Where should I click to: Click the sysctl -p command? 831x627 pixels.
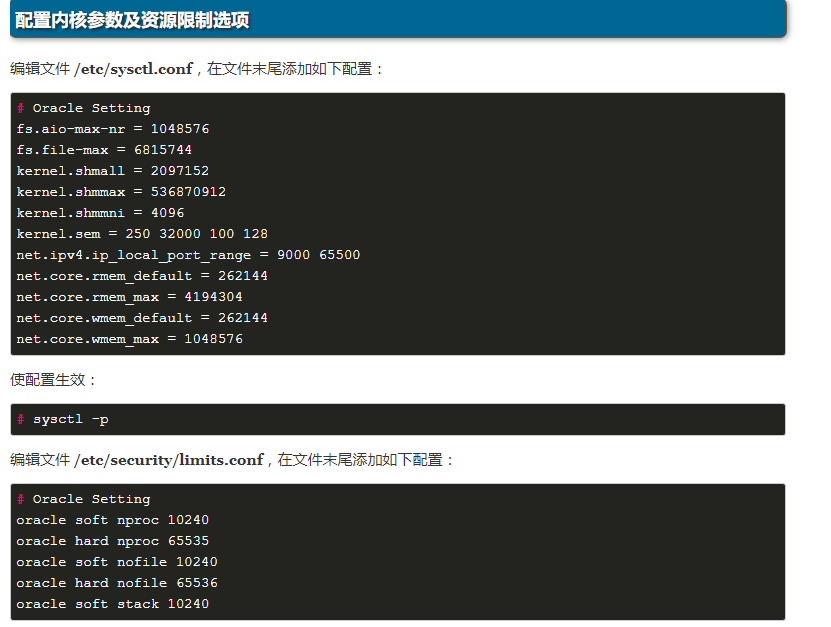click(x=70, y=419)
